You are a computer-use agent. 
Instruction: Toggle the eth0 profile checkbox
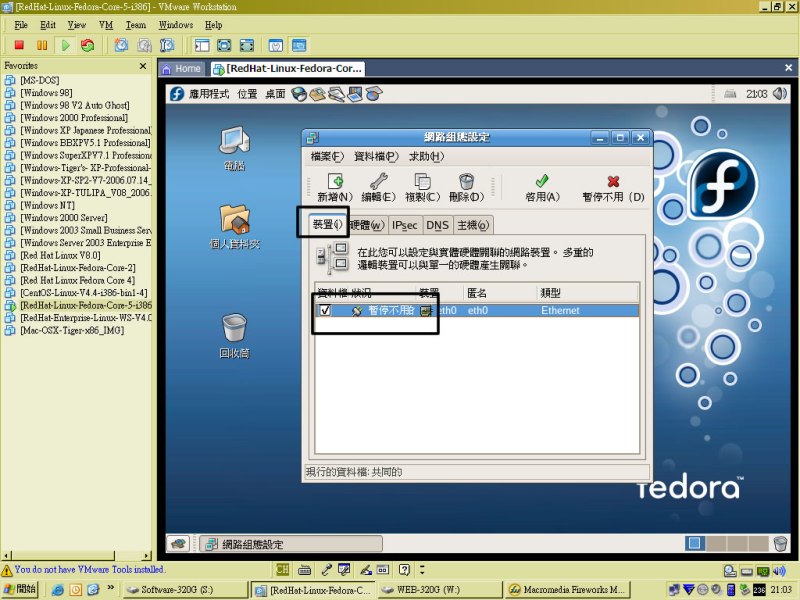click(325, 310)
